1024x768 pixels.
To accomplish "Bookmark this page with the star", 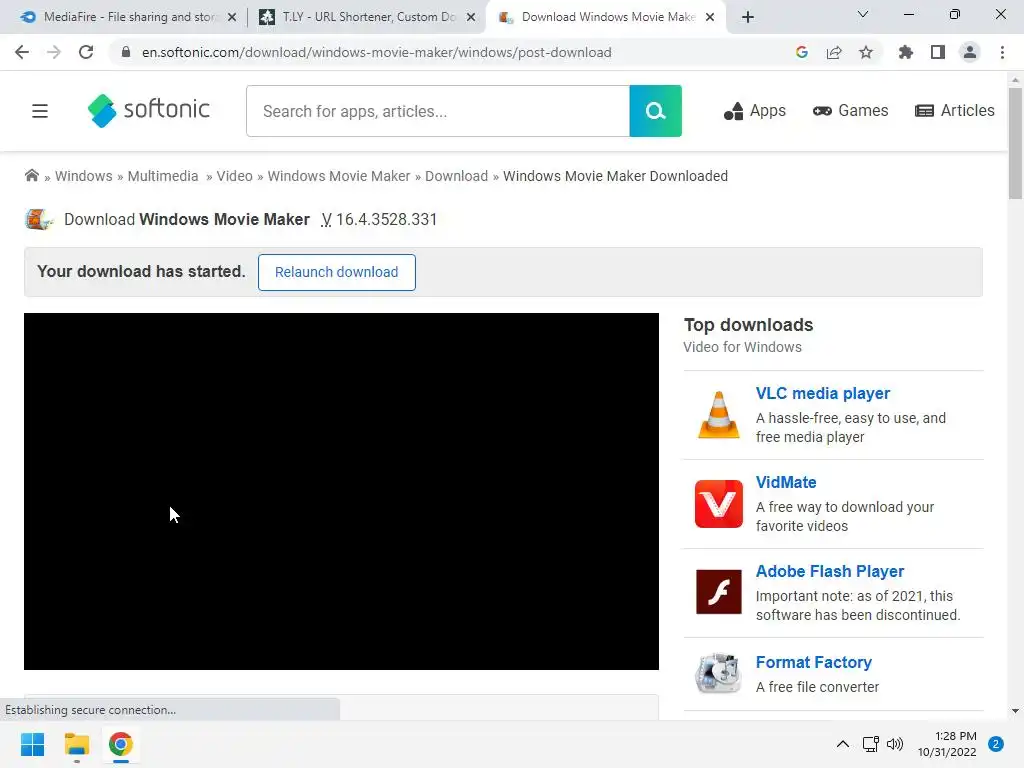I will click(866, 52).
